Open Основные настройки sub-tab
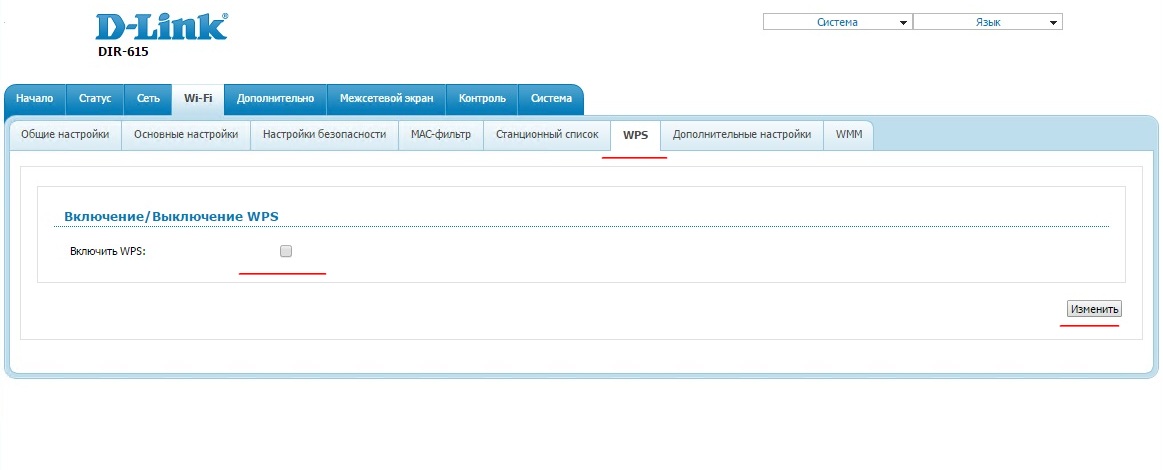The width and height of the screenshot is (1163, 470). [x=186, y=135]
